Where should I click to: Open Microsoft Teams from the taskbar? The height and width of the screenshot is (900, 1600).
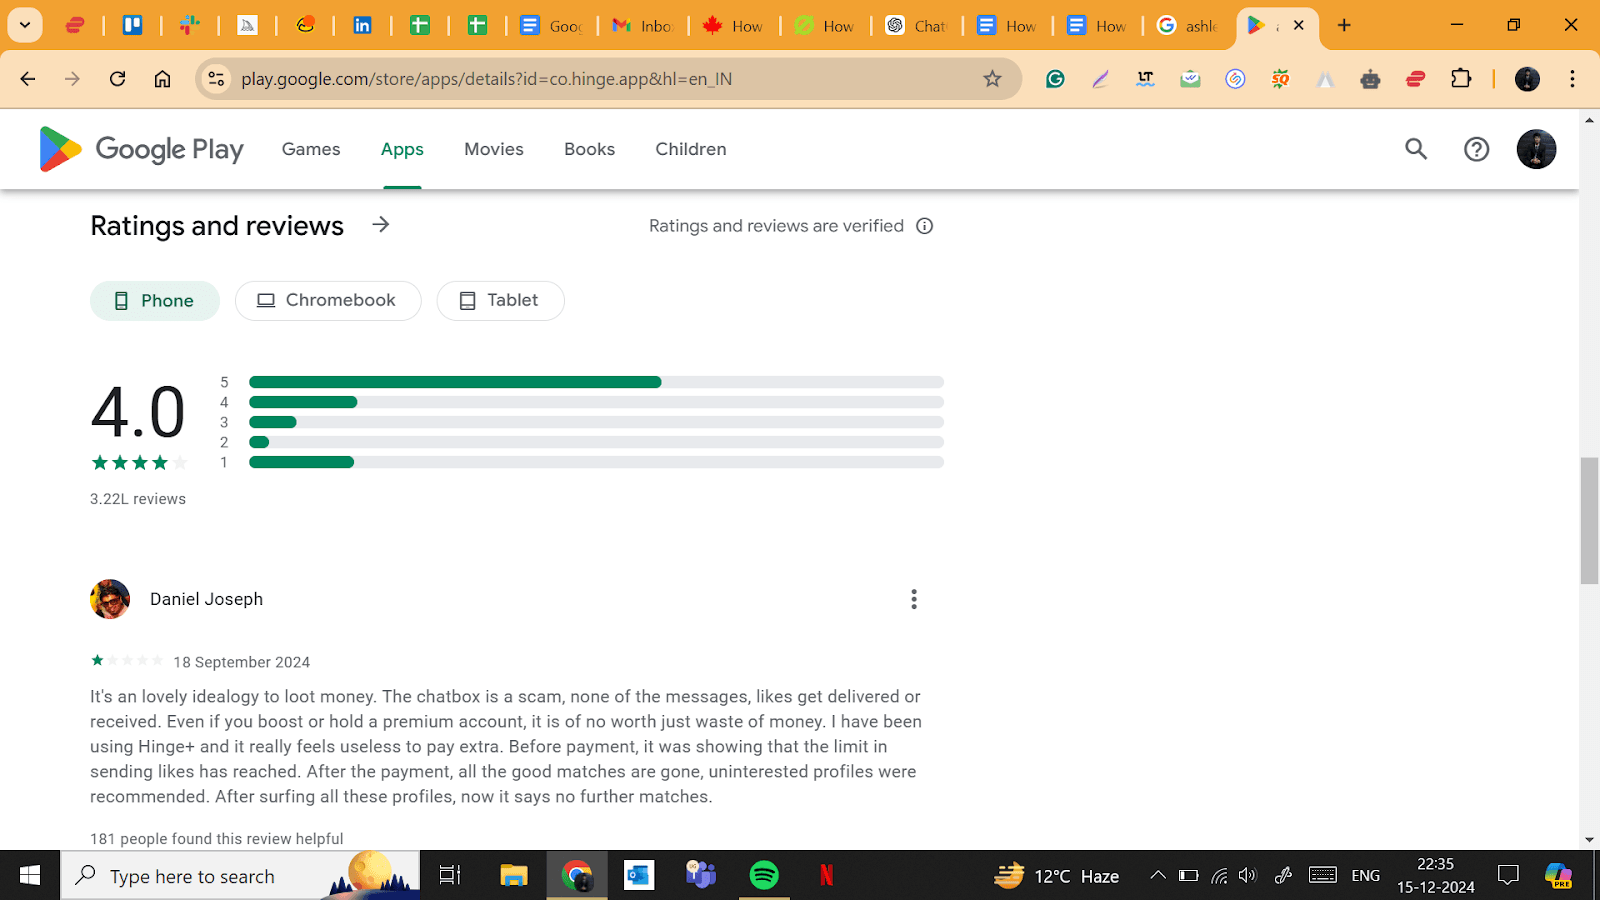click(701, 876)
